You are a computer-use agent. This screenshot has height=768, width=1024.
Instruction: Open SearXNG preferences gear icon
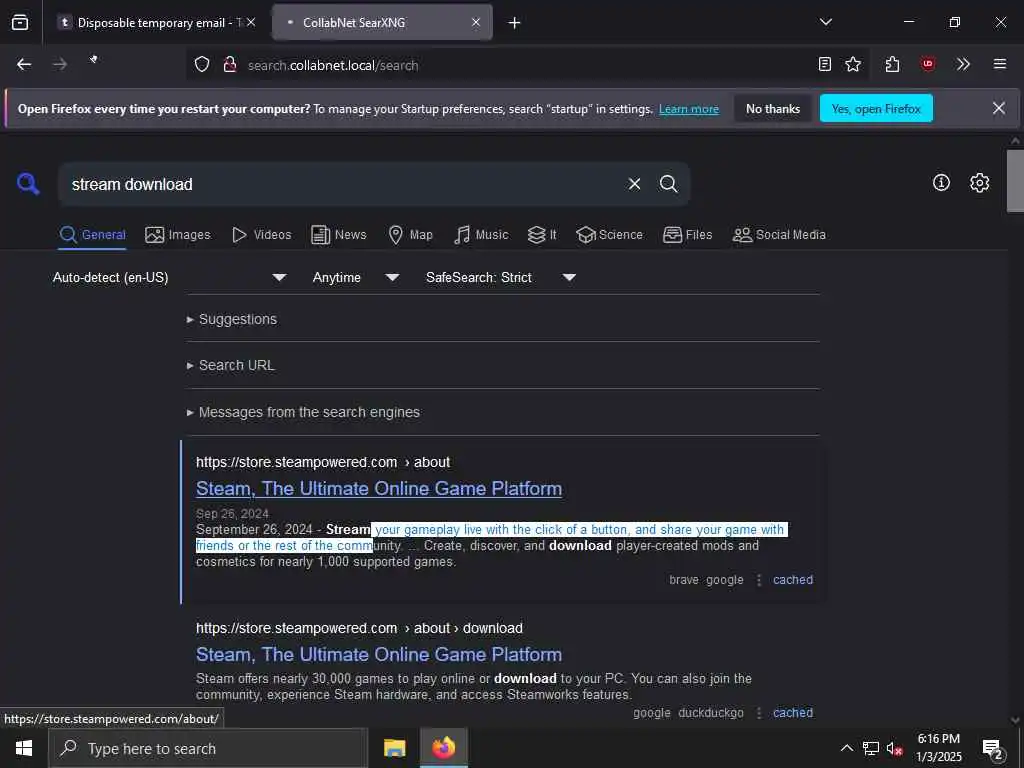click(979, 183)
